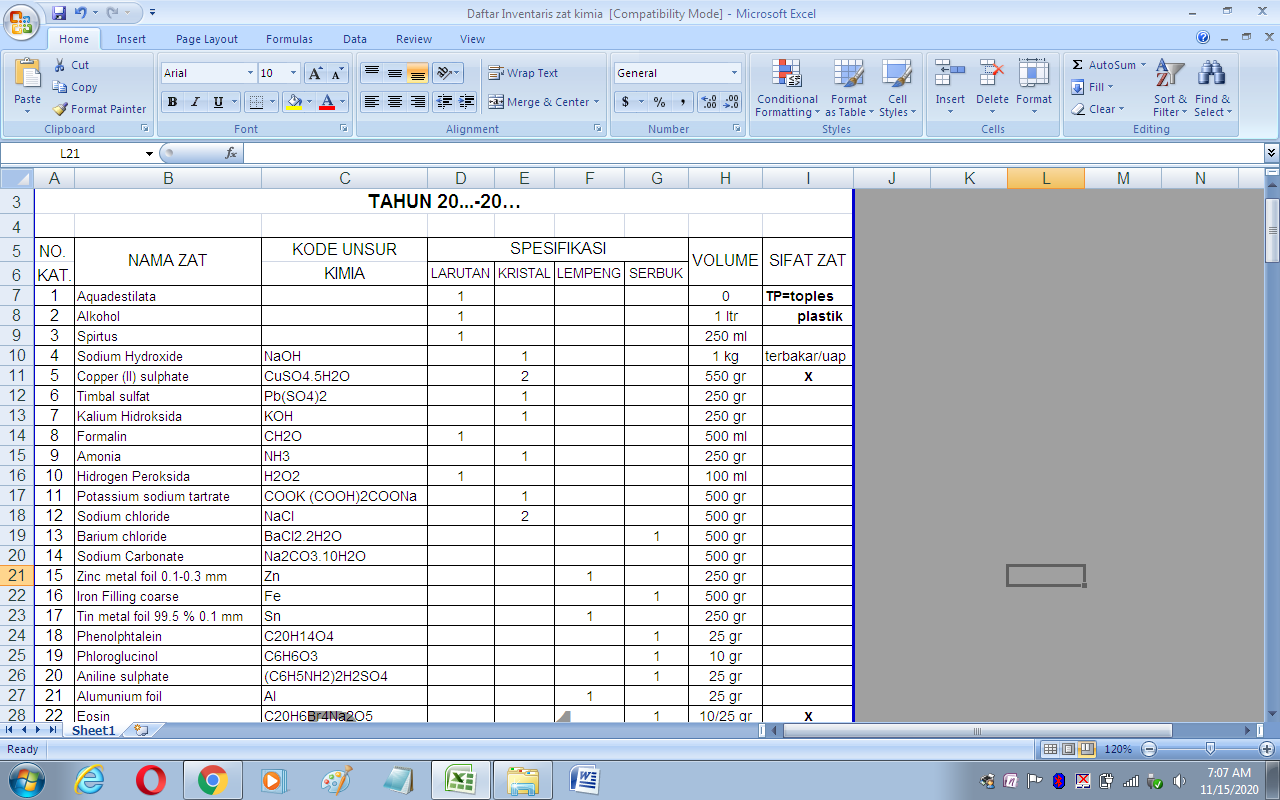The image size is (1280, 800).
Task: Open the Clear dropdown in Editing
Action: click(1098, 109)
